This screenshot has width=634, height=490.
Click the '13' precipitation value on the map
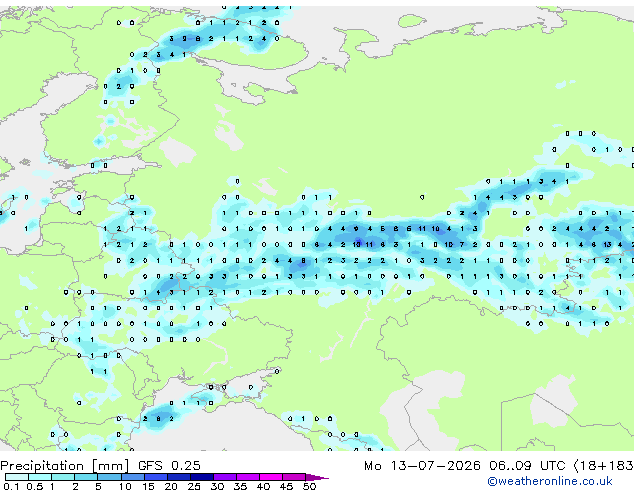click(x=607, y=245)
